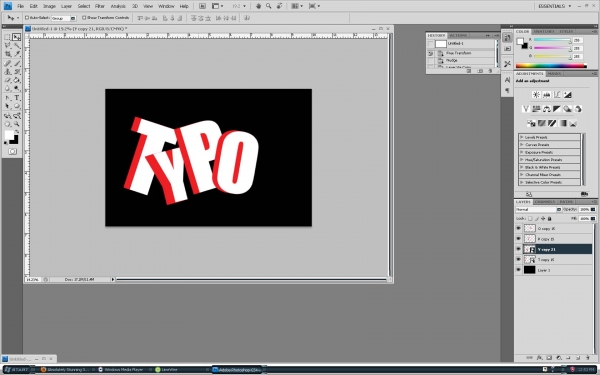Click the Exposure adjustment icon
Viewport: 600px width, 375px height.
pyautogui.click(x=567, y=95)
